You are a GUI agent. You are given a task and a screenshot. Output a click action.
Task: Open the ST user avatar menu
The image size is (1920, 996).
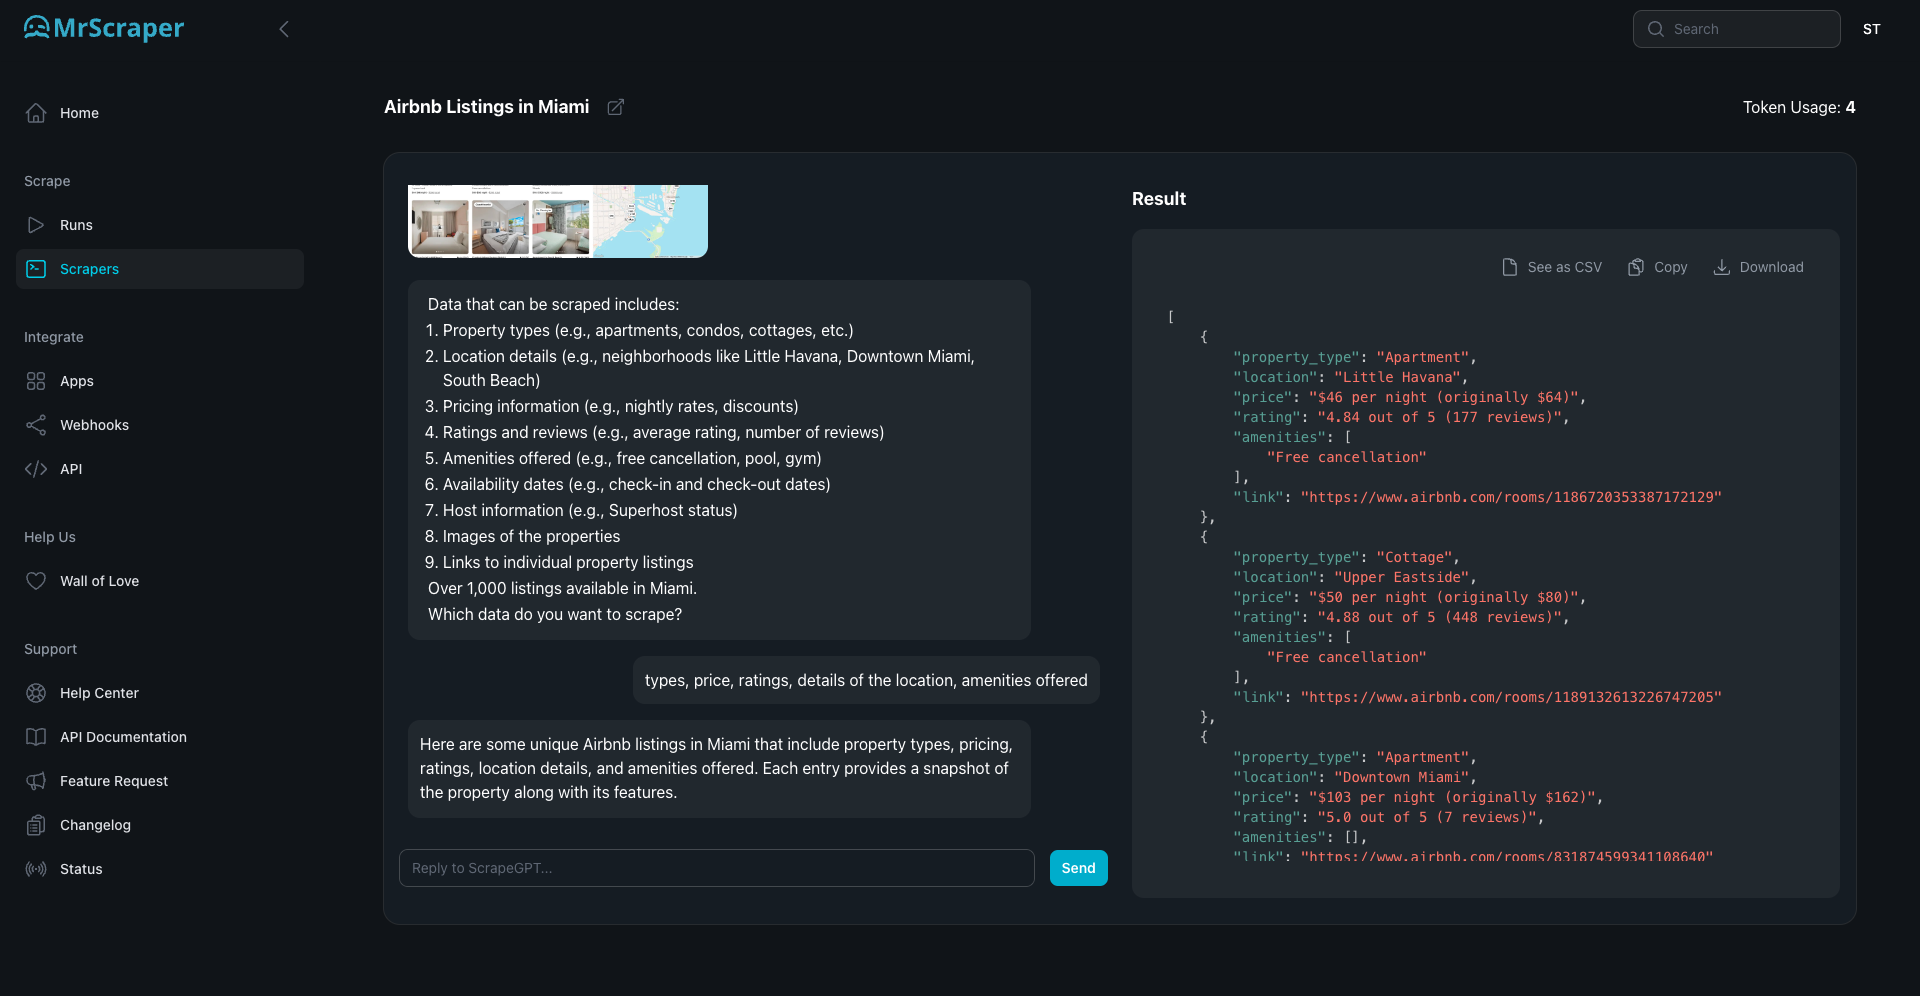click(x=1871, y=29)
